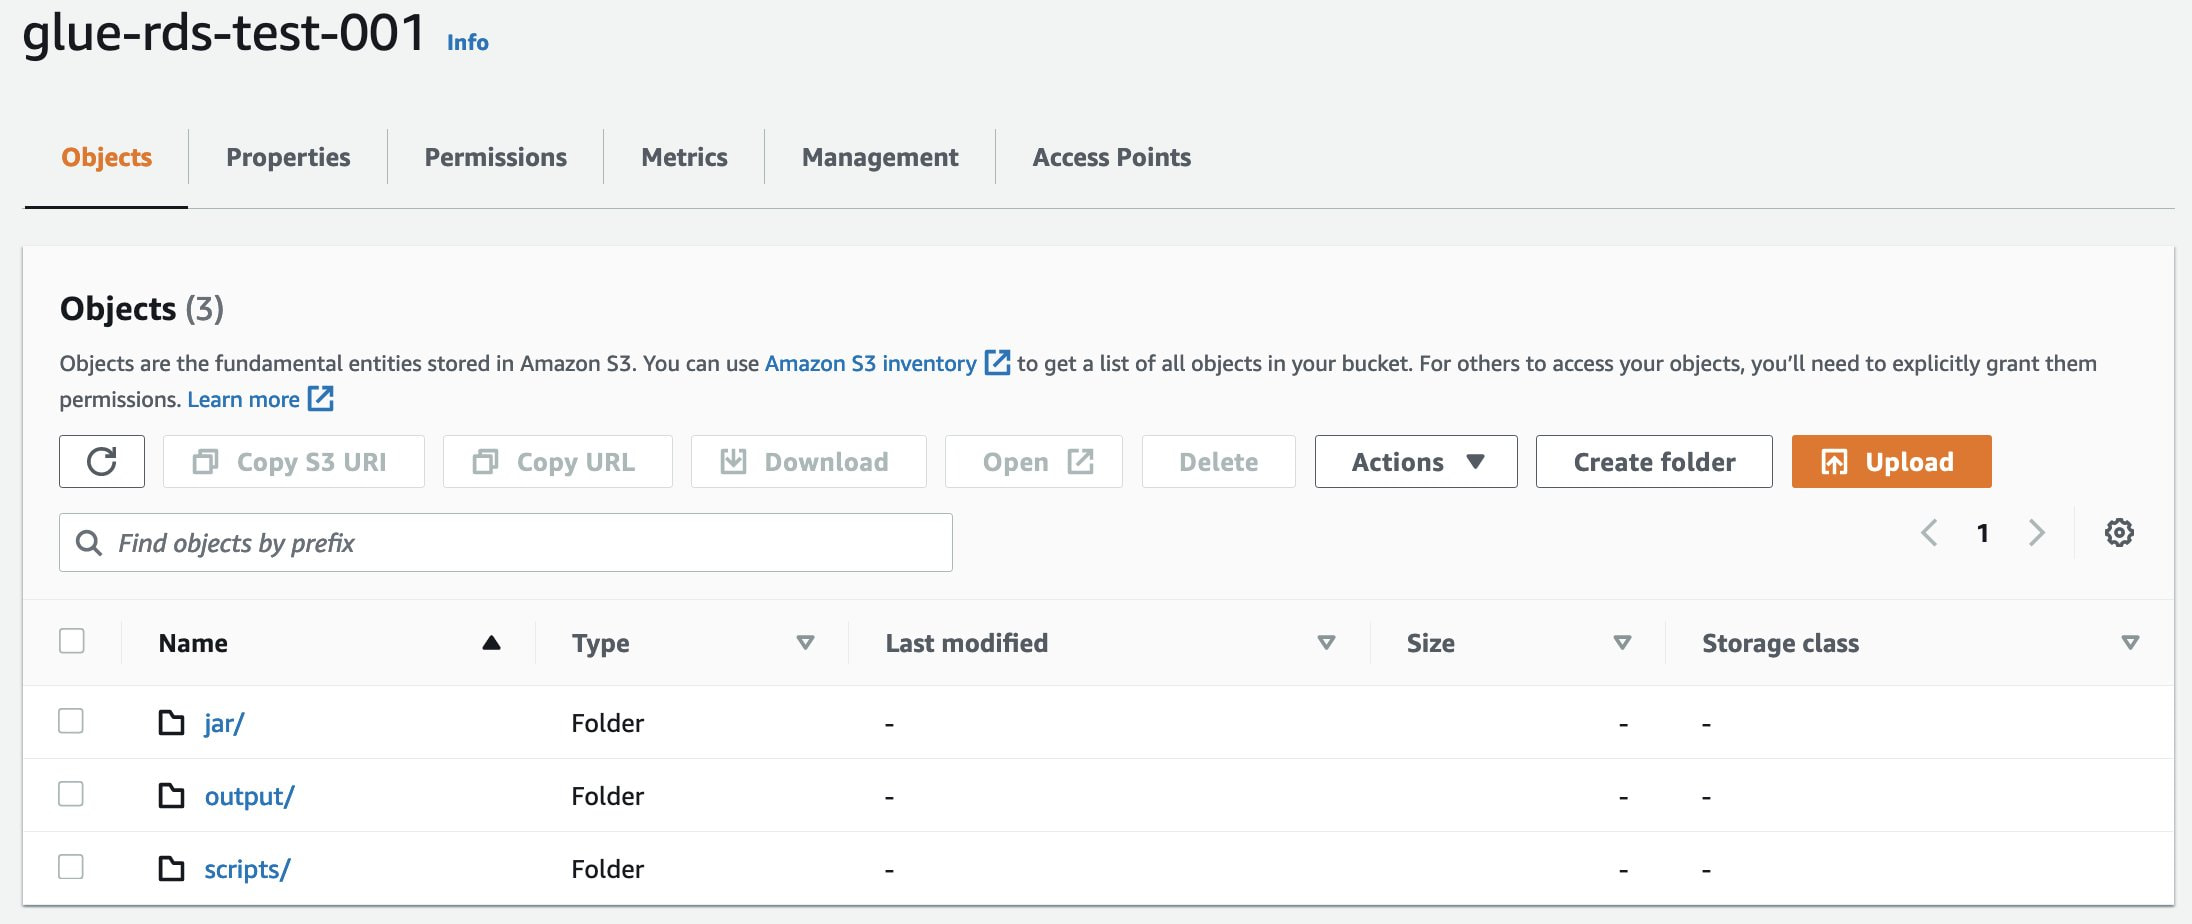Click the Size column header text
This screenshot has height=924, width=2192.
point(1431,643)
